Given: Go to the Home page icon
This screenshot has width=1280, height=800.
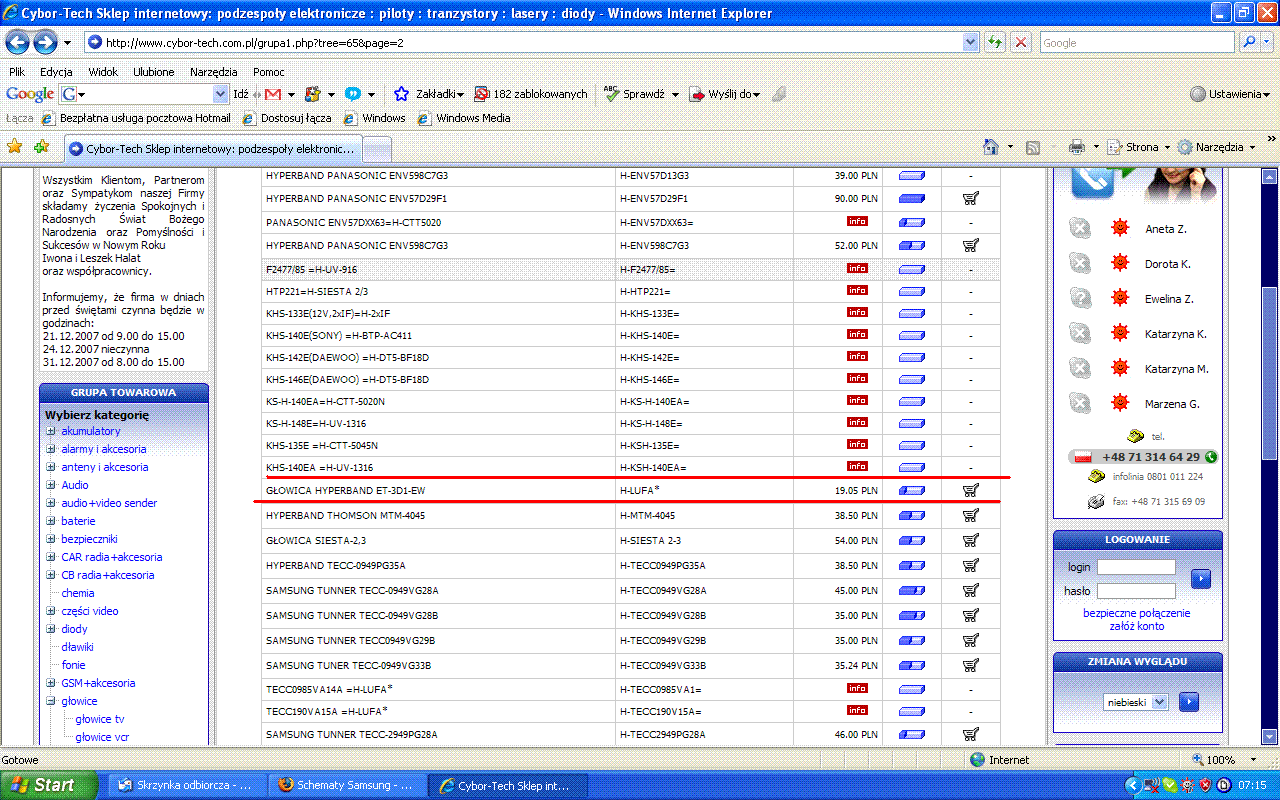Looking at the screenshot, I should coord(991,147).
